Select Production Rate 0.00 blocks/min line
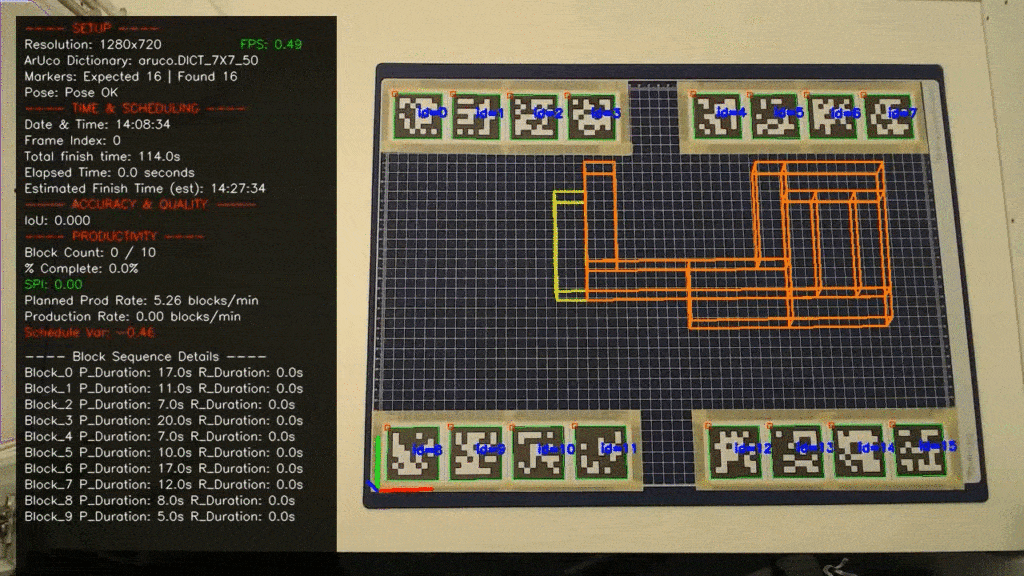The image size is (1024, 576). pos(133,316)
